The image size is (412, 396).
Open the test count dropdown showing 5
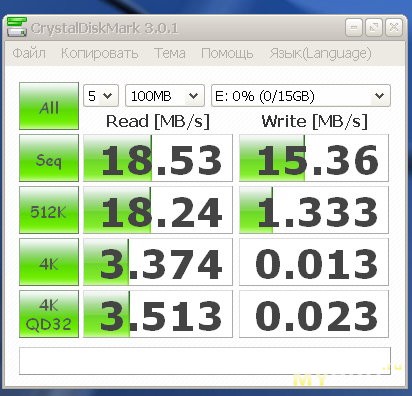(101, 96)
